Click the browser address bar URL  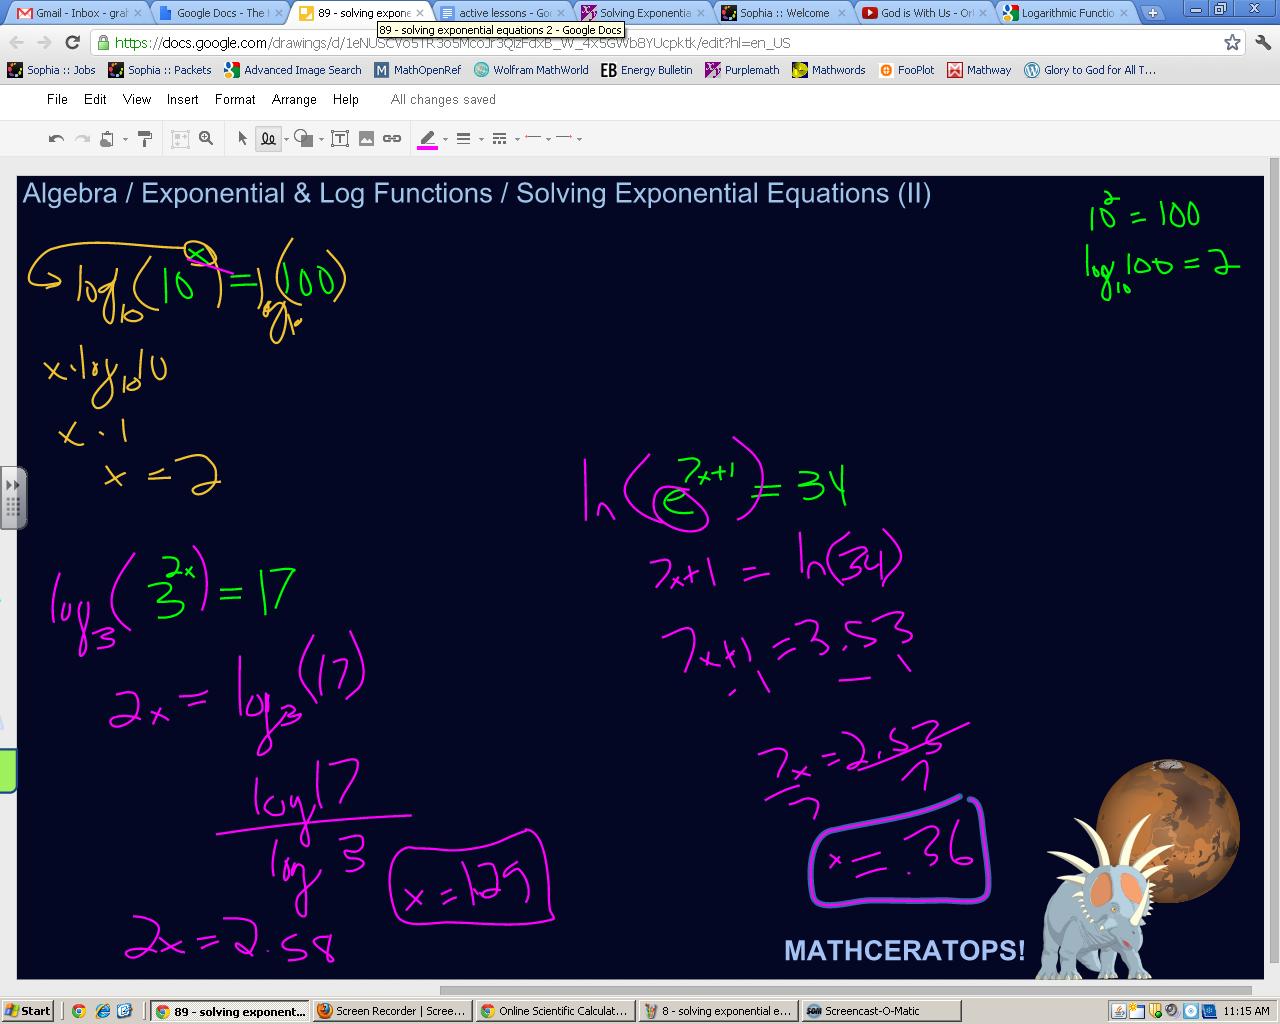pyautogui.click(x=440, y=43)
